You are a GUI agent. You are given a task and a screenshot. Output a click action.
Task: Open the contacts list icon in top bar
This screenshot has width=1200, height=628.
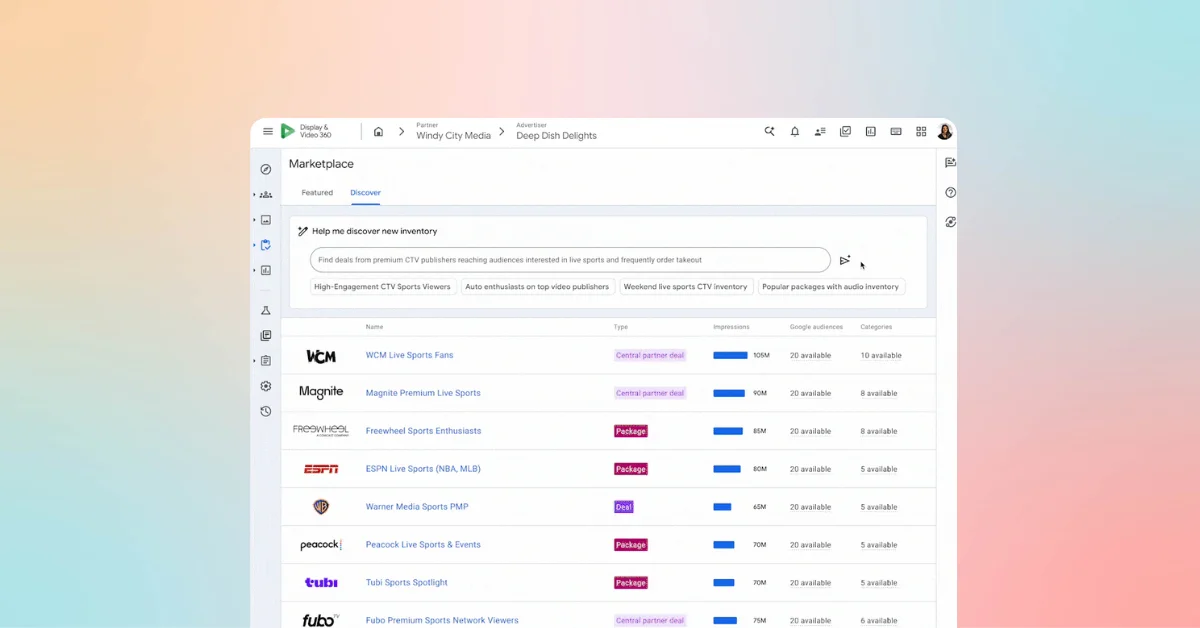[x=820, y=131]
